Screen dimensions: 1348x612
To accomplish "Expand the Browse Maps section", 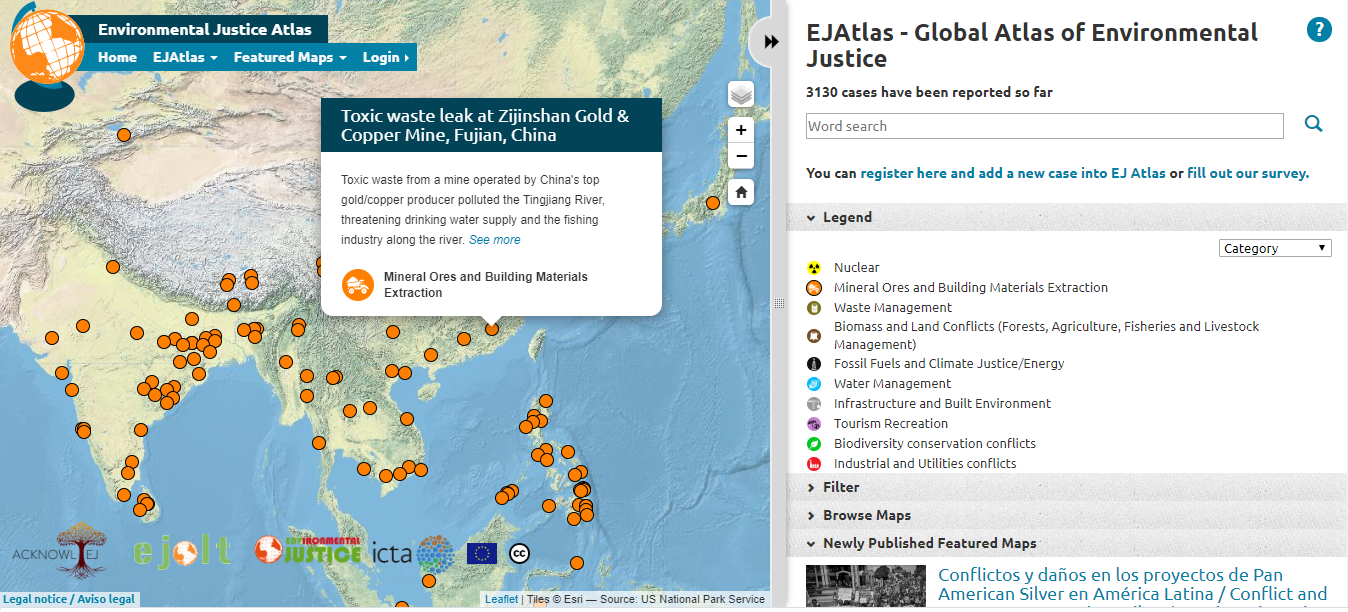I will click(x=866, y=515).
